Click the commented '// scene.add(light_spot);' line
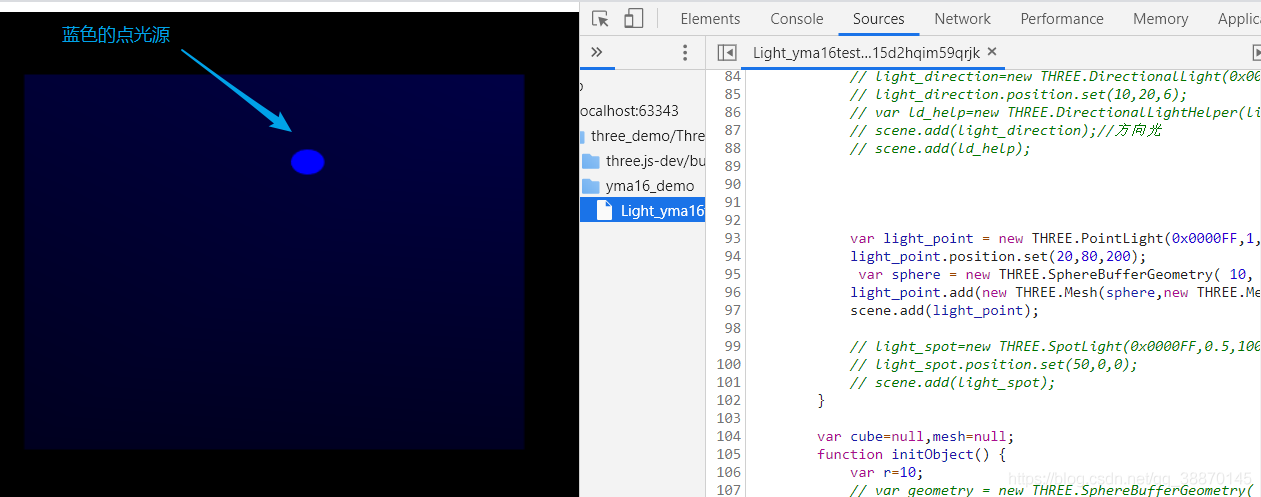Viewport: 1261px width, 497px height. (x=953, y=382)
